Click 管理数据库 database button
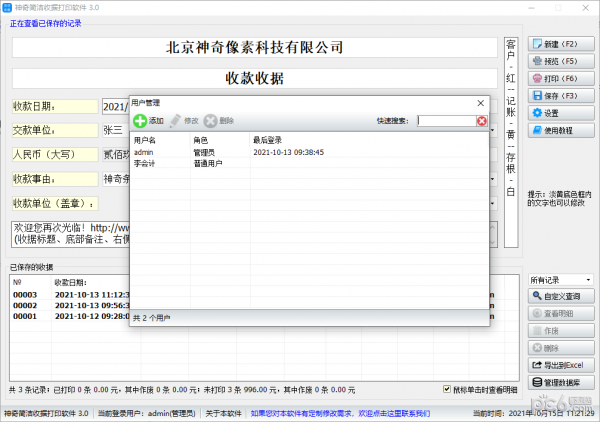 561,382
